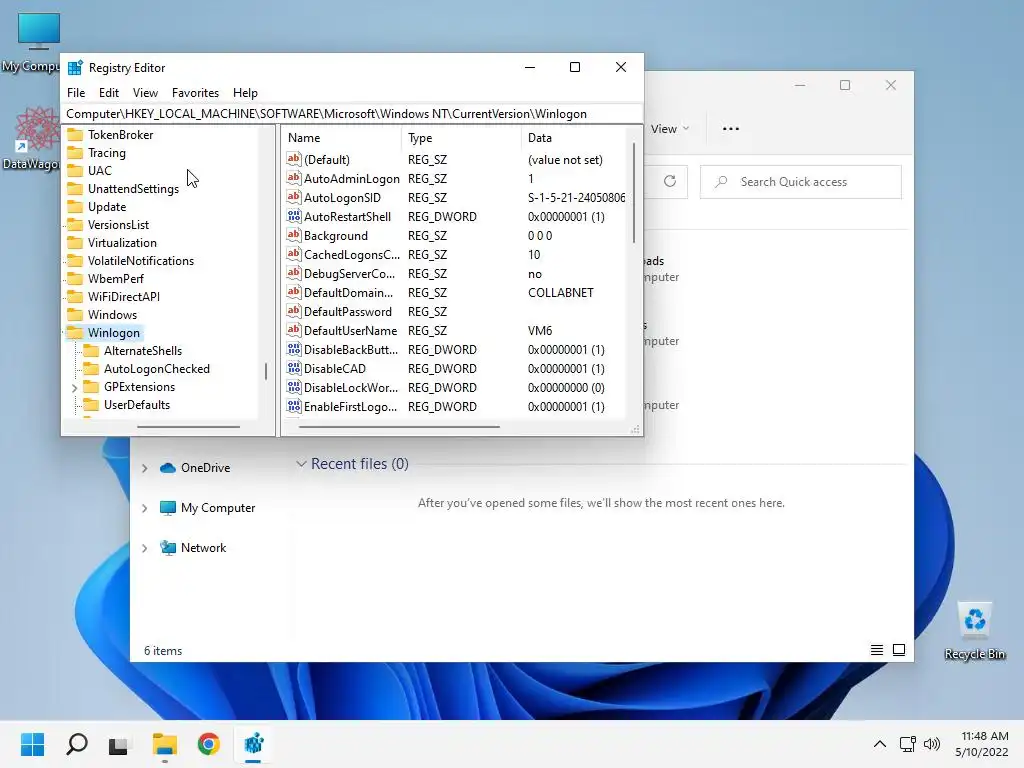Click the COLLABNET data cell
This screenshot has height=768, width=1024.
coord(560,293)
